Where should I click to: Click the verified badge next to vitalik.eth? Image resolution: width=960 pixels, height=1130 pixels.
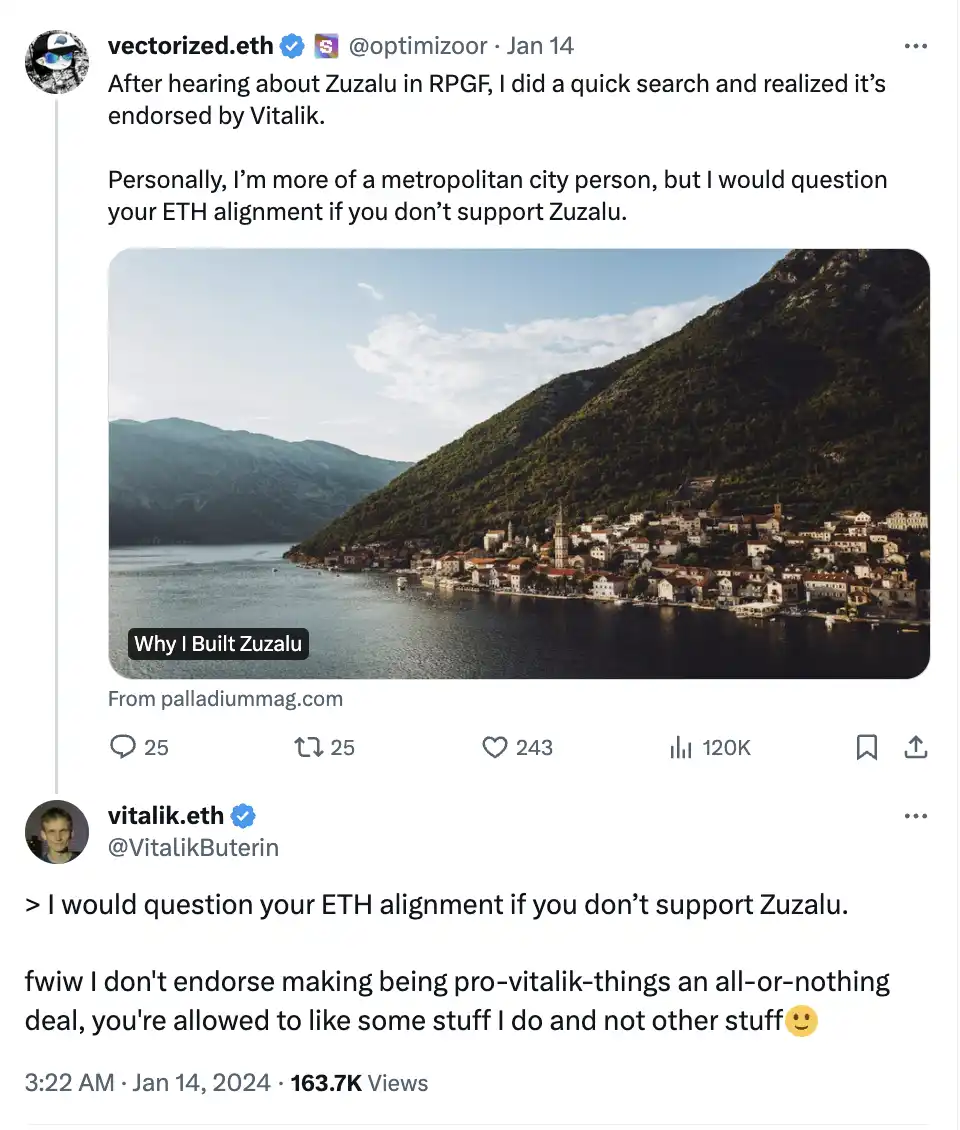244,816
